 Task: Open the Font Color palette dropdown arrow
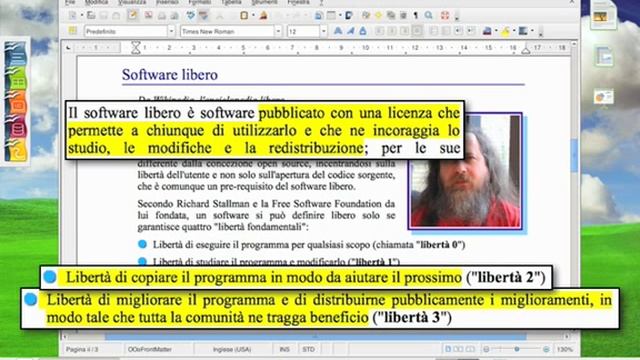(x=496, y=31)
